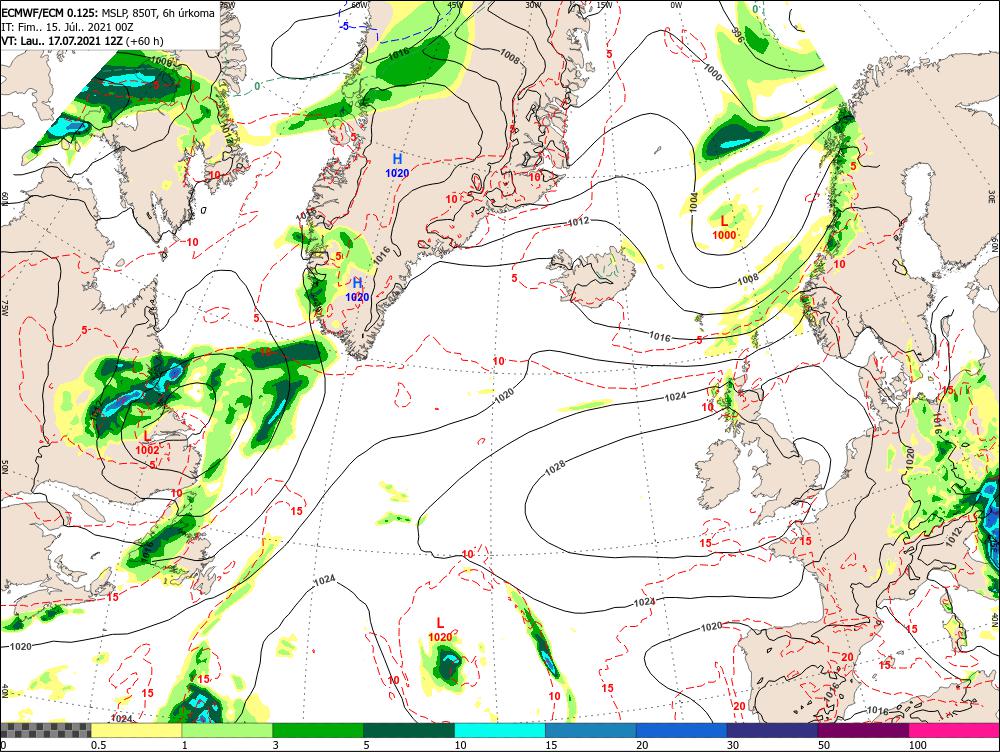Image resolution: width=1000 pixels, height=752 pixels.
Task: Click the '45W' longitude label at top
Action: tap(455, 5)
